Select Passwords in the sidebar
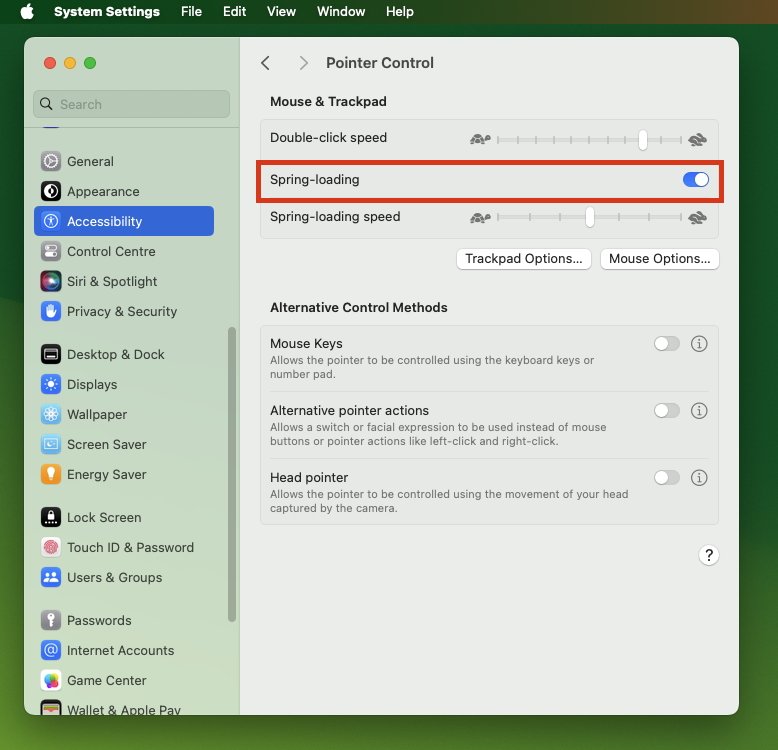 (124, 620)
